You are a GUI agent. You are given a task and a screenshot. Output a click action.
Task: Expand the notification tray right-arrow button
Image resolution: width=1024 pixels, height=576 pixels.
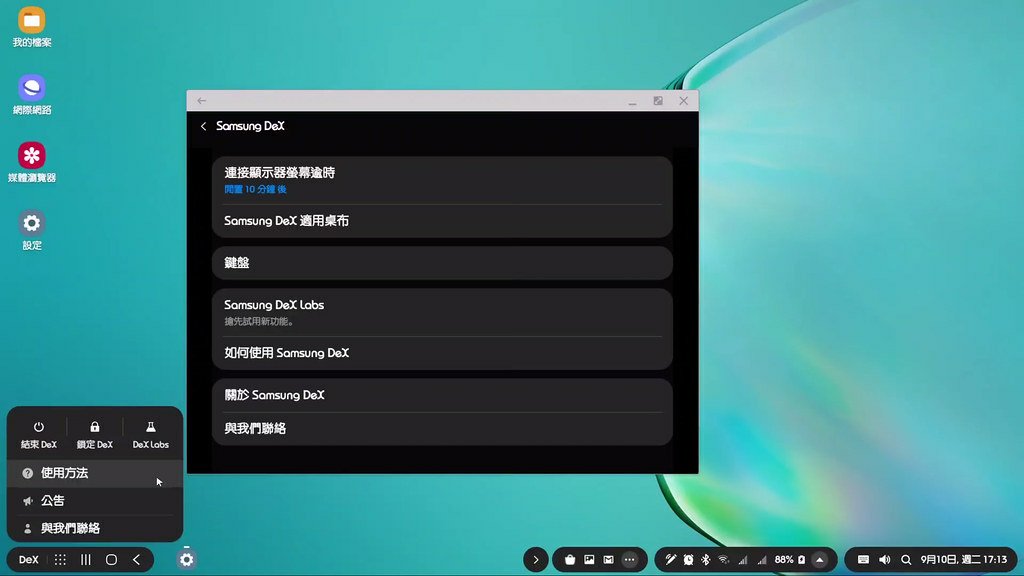[x=536, y=560]
